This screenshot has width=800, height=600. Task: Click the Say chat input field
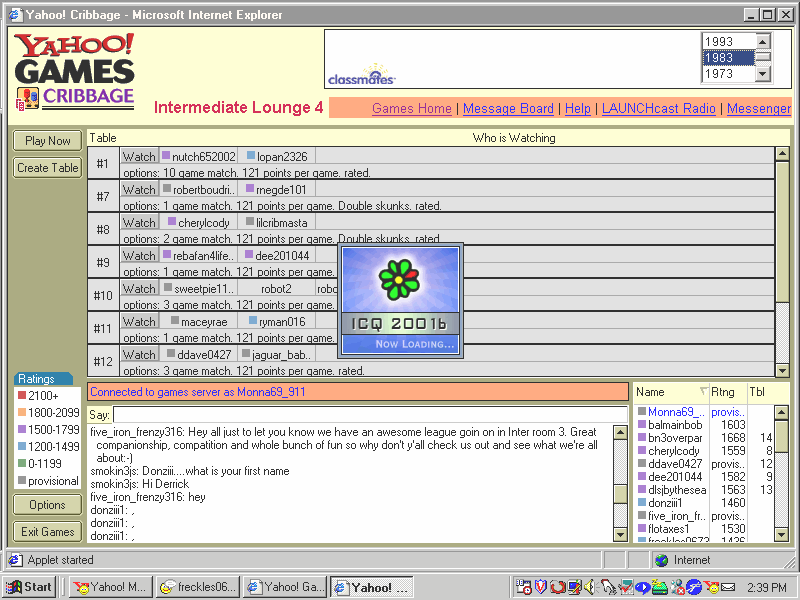[370, 414]
